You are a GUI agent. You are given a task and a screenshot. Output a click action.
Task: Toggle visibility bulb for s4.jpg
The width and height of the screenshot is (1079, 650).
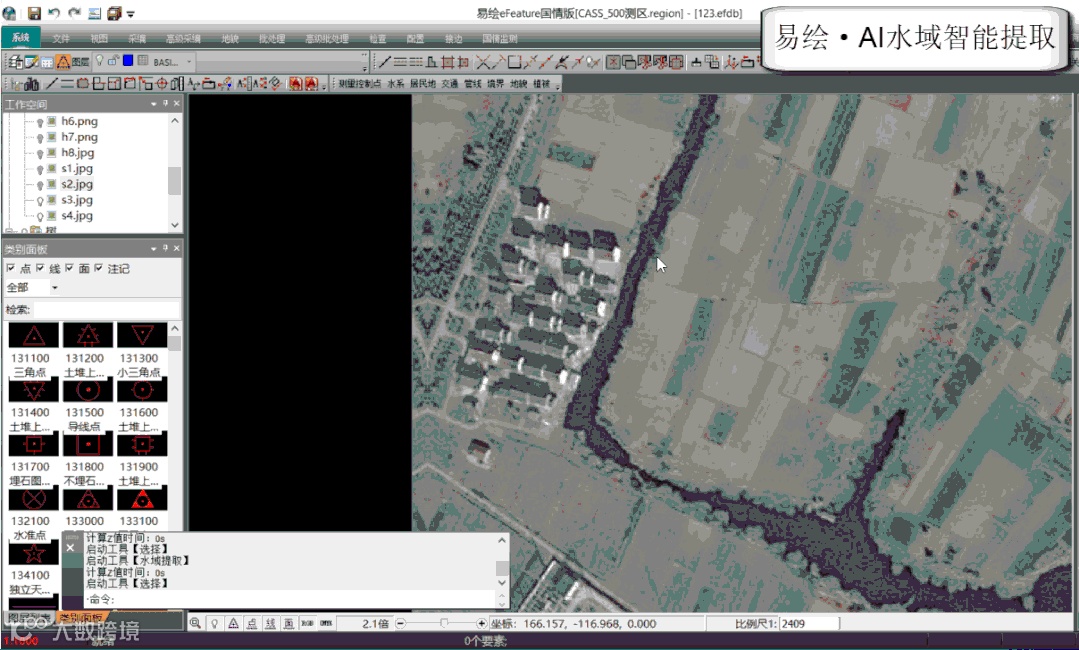pyautogui.click(x=39, y=217)
